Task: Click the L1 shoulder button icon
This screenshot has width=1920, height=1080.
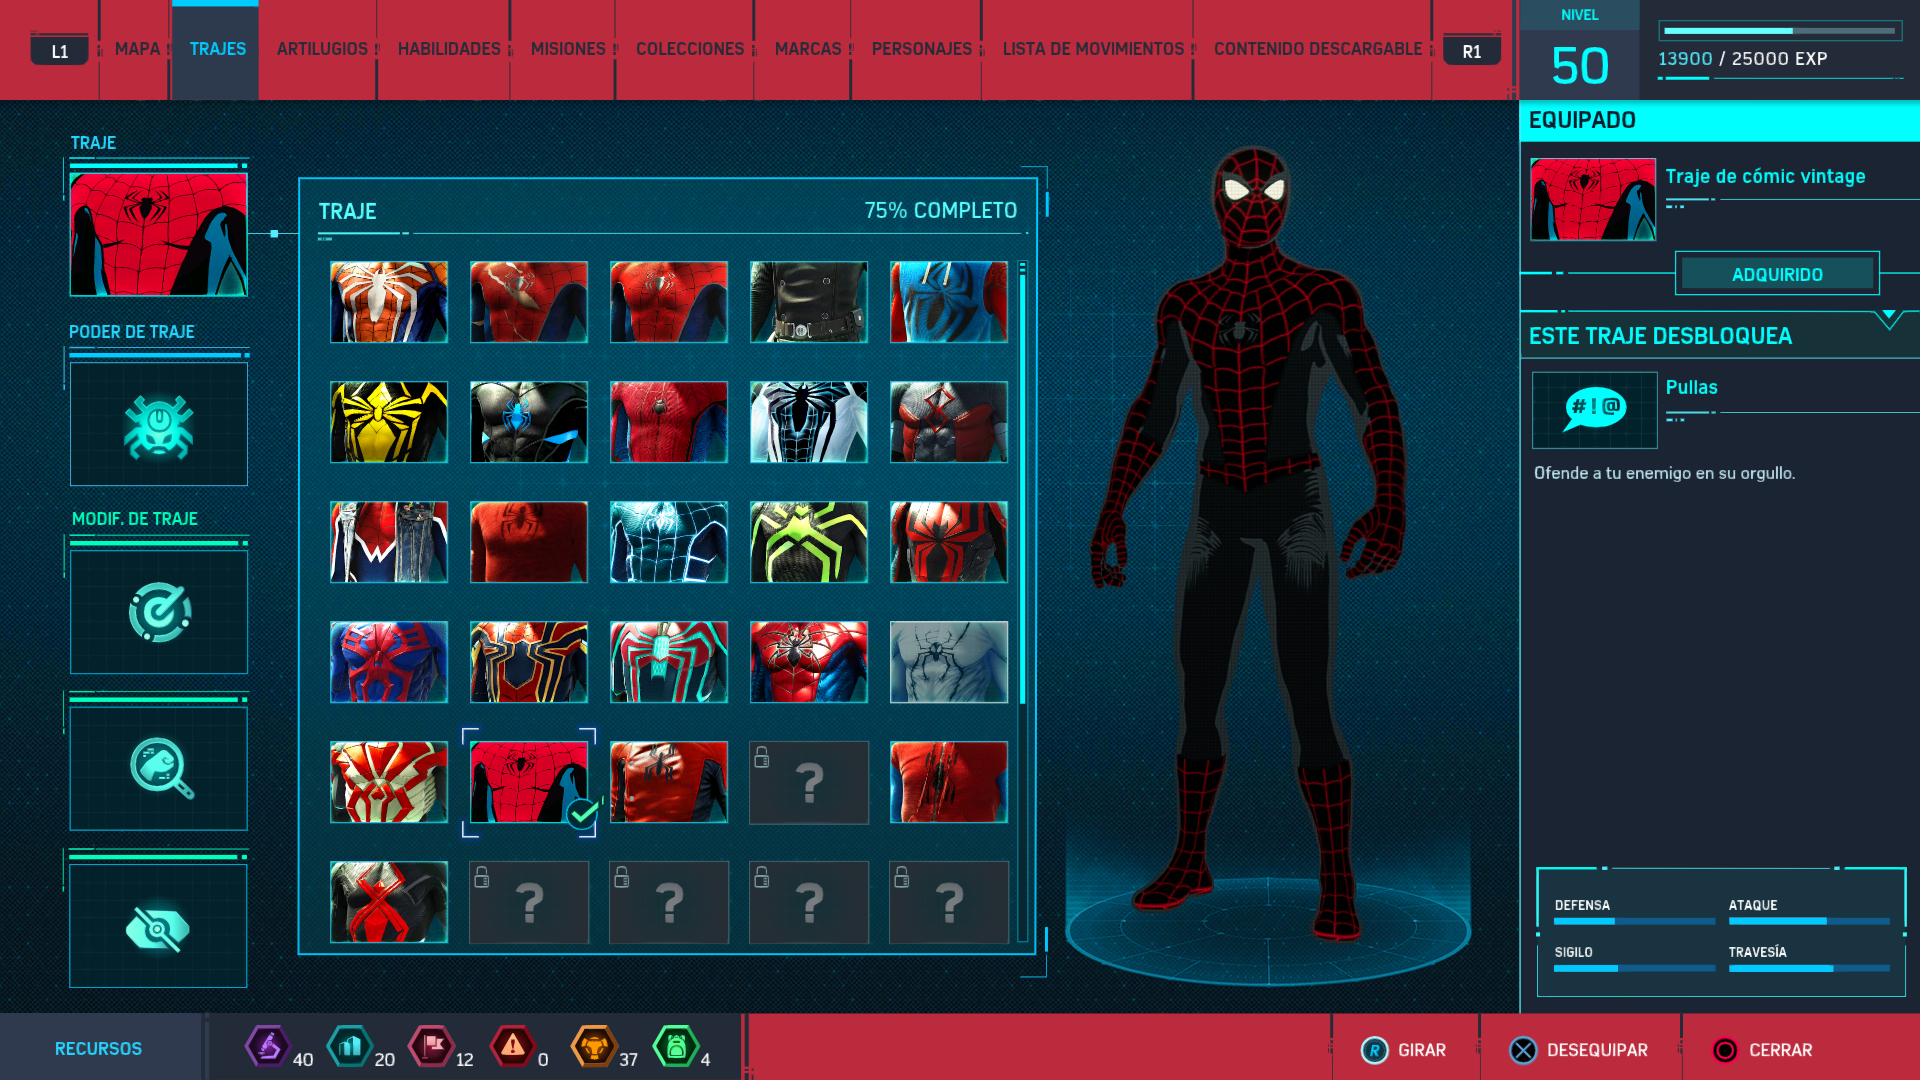Action: pos(60,51)
